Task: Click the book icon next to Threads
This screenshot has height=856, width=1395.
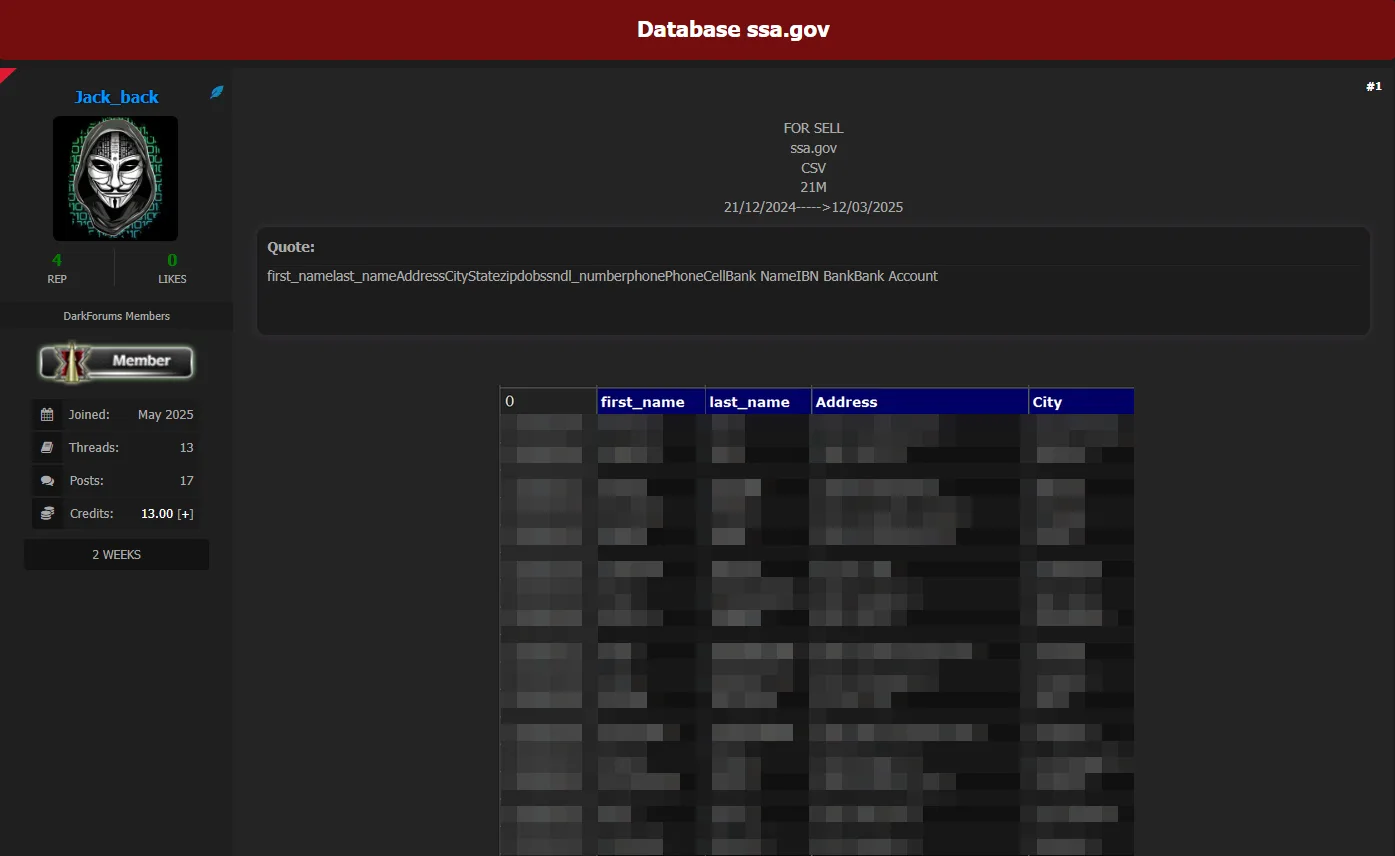Action: [x=47, y=447]
